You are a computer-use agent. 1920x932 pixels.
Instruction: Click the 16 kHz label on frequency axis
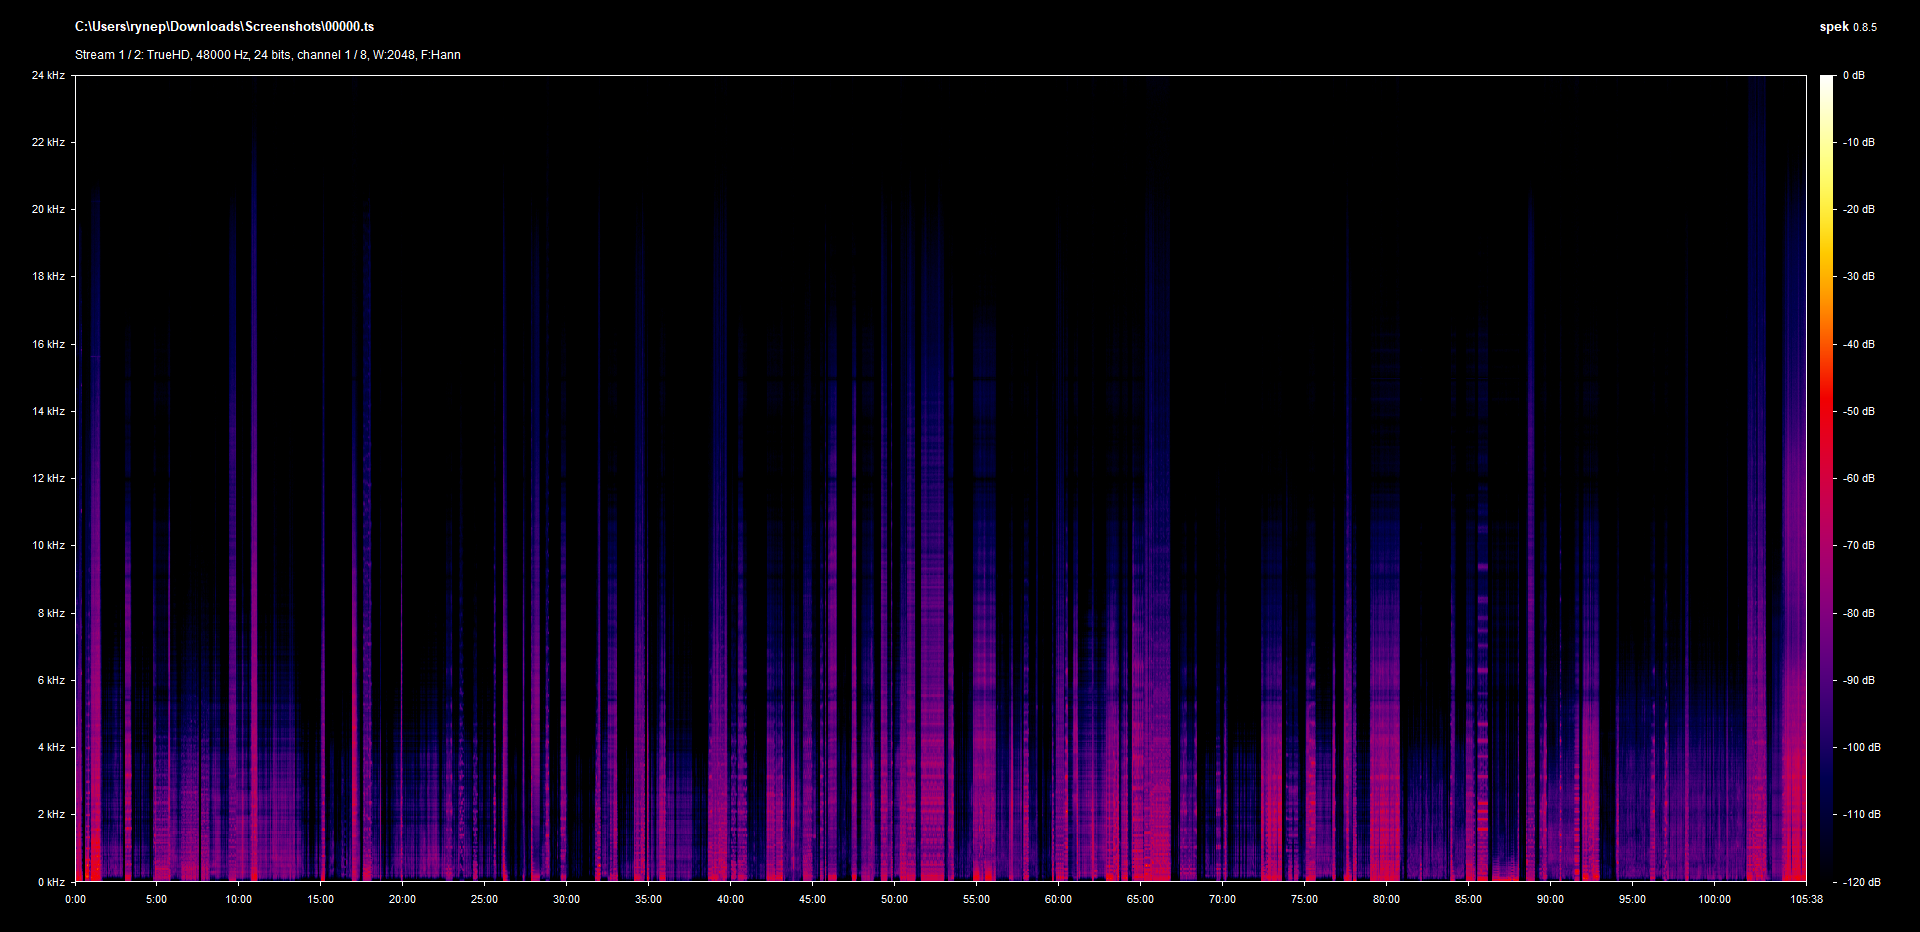tap(48, 345)
